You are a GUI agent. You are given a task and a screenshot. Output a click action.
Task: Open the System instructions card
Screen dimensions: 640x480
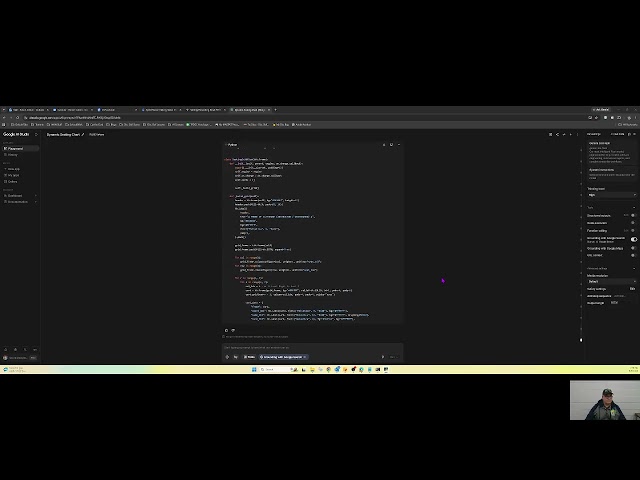click(x=611, y=174)
